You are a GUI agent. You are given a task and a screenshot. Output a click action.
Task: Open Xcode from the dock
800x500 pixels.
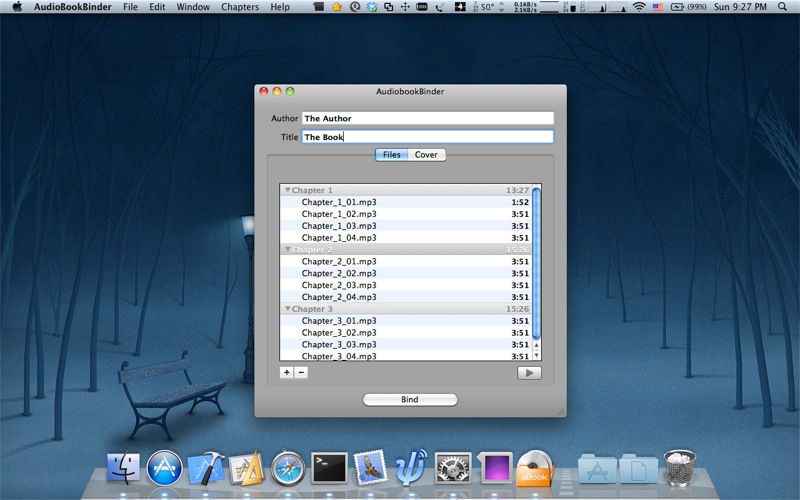[x=206, y=468]
